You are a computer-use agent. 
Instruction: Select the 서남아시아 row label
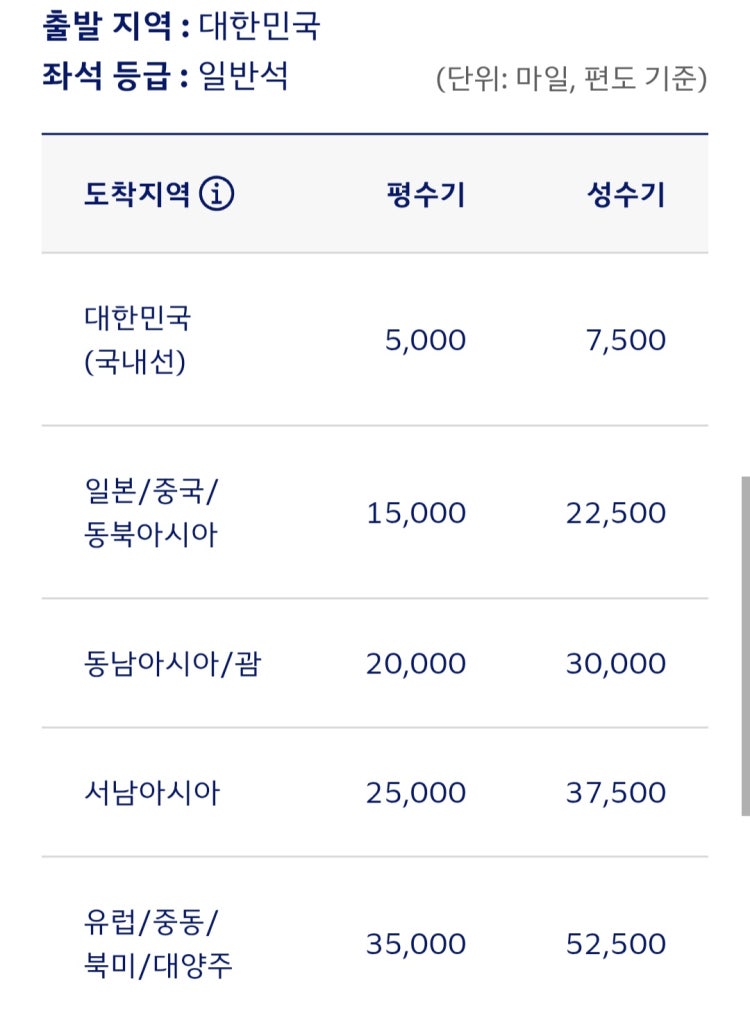(x=152, y=793)
